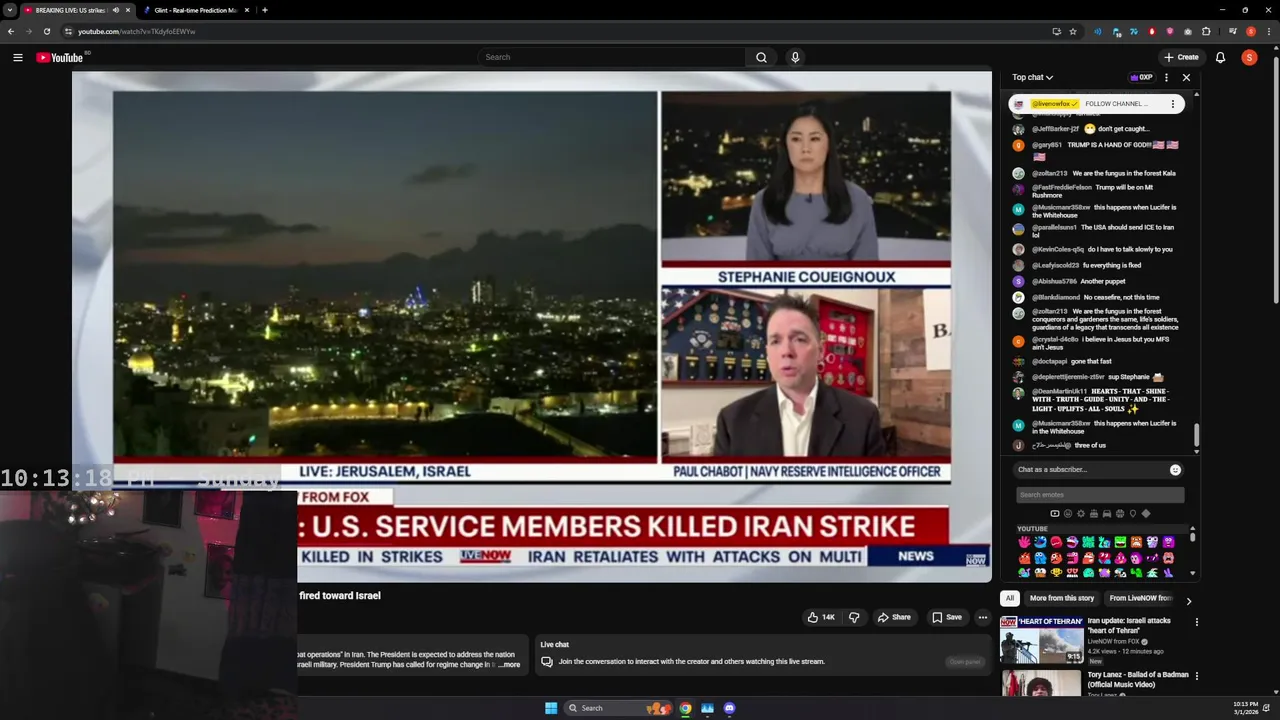The image size is (1280, 720).
Task: Start voice search with the microphone icon
Action: click(795, 57)
